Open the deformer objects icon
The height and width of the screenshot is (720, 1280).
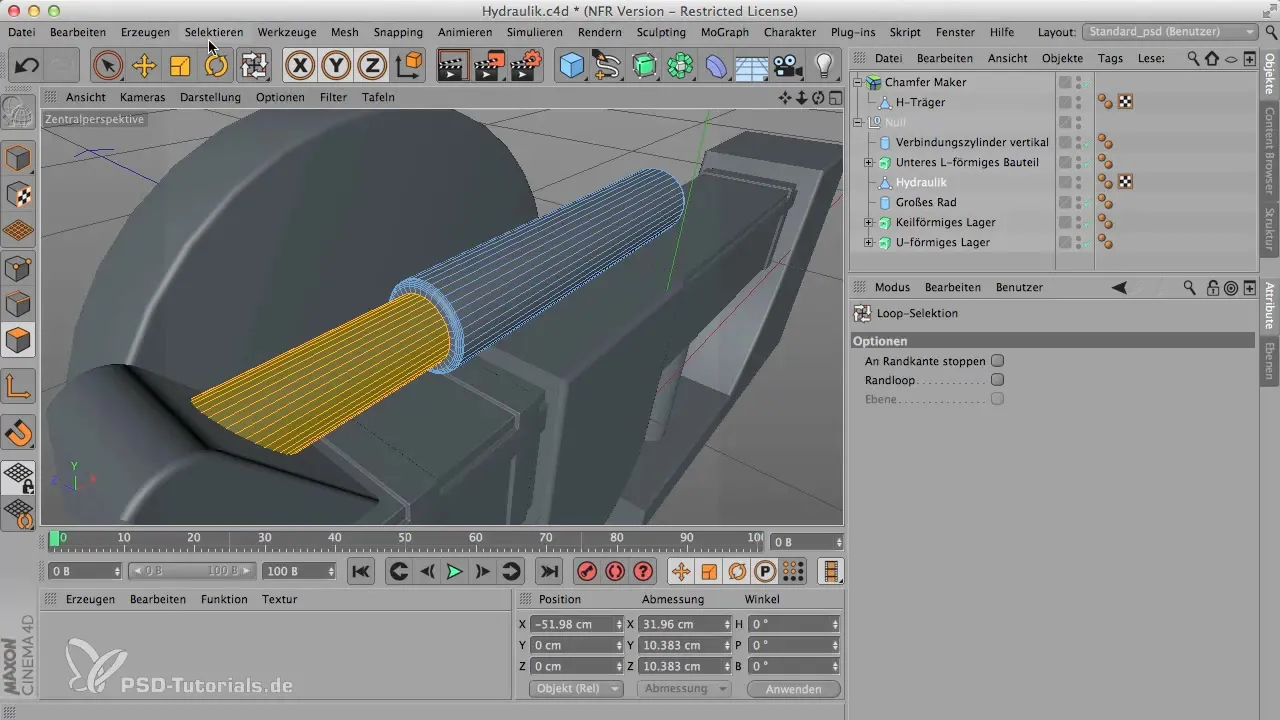[x=716, y=67]
